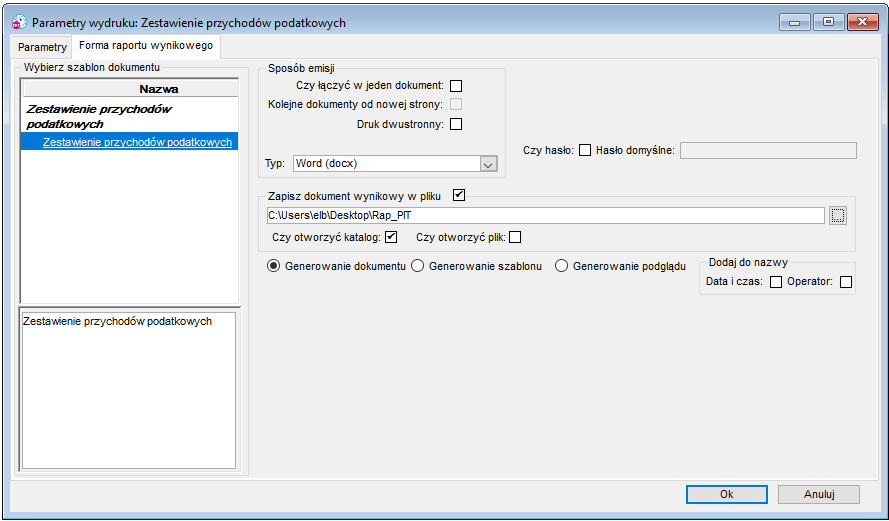Click the output file path field

click(545, 215)
